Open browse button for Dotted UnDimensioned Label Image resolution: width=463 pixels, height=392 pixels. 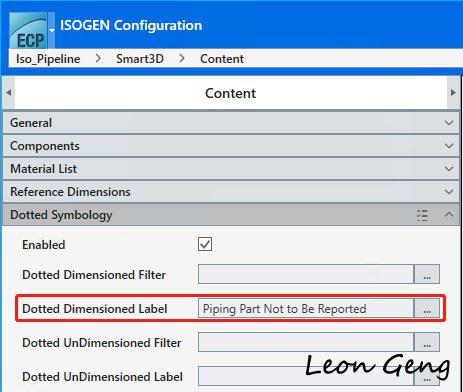(x=427, y=376)
